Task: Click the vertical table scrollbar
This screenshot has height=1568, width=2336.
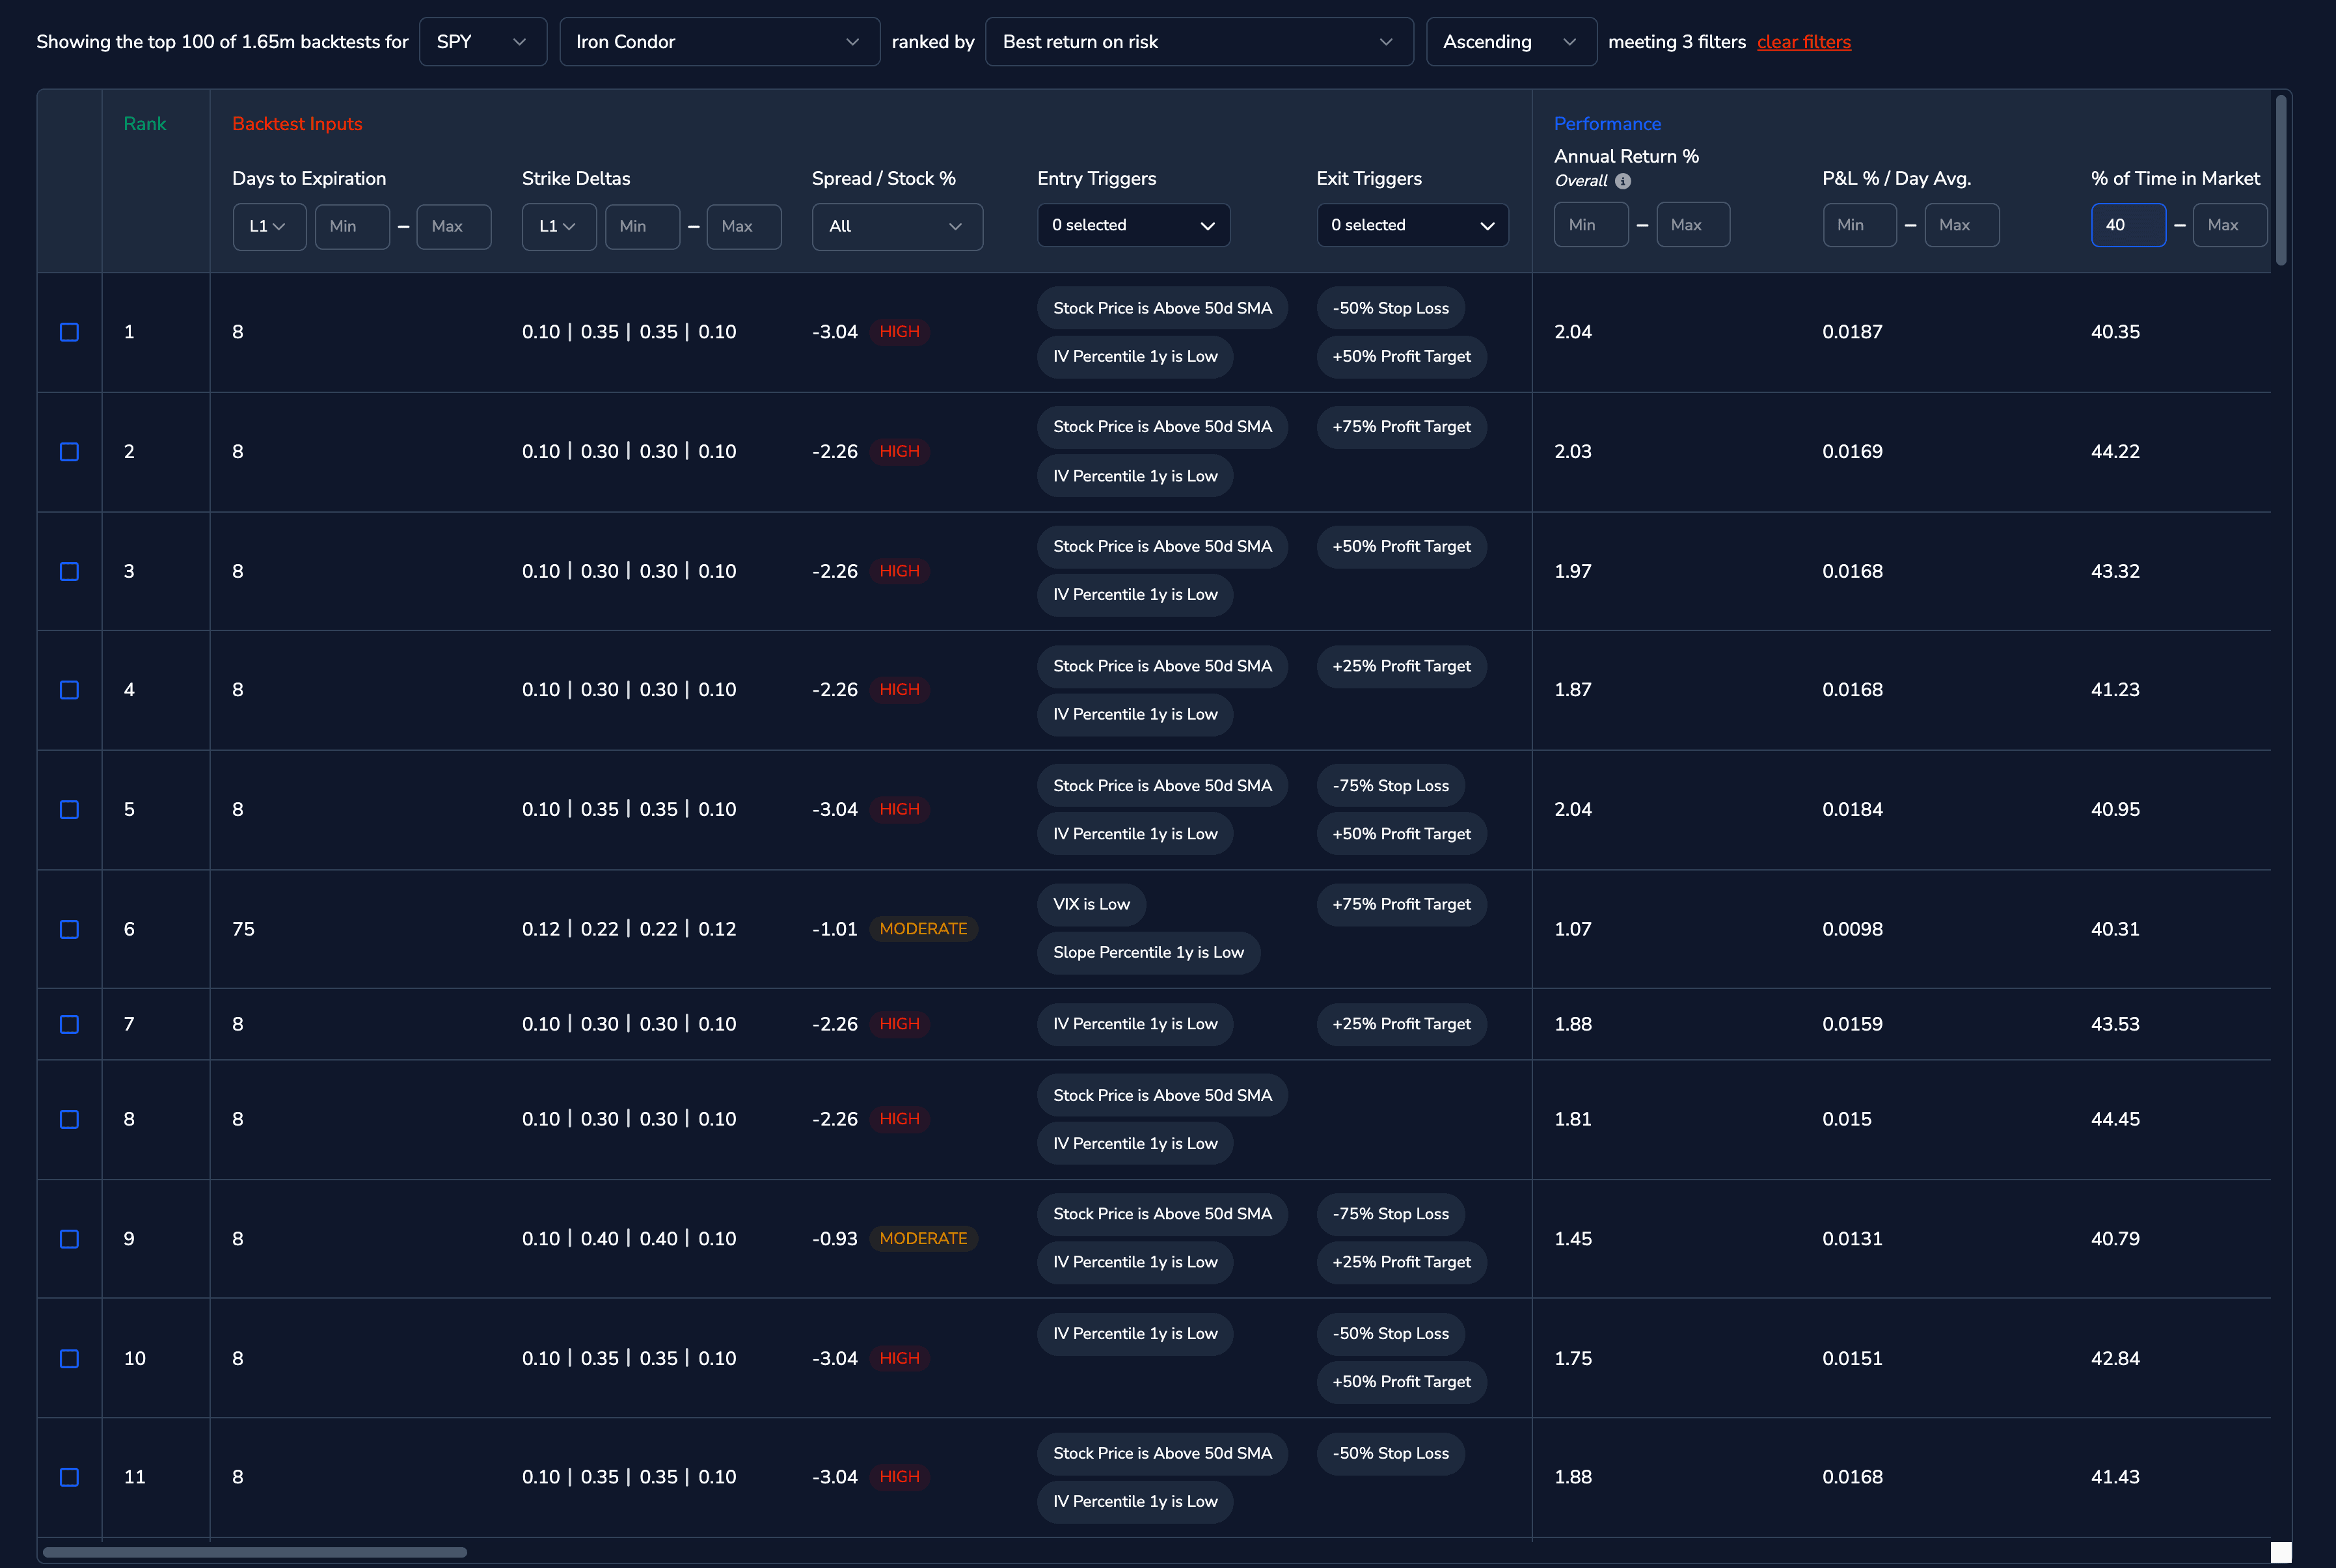Action: pos(2281,180)
